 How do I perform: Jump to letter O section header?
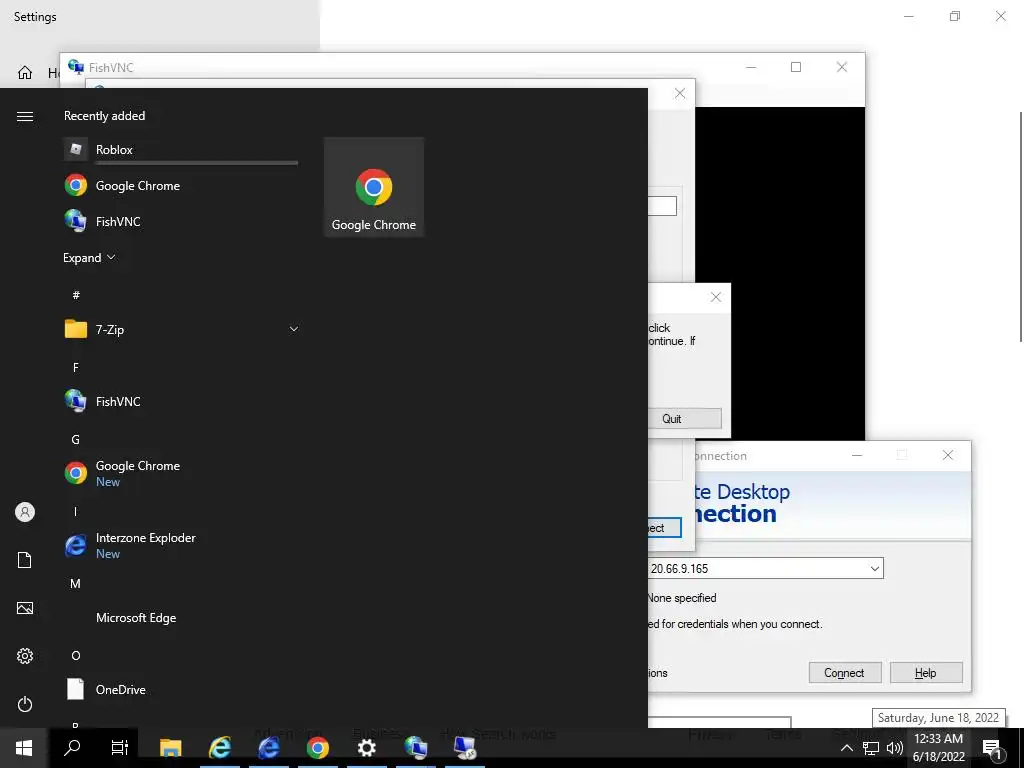point(76,655)
